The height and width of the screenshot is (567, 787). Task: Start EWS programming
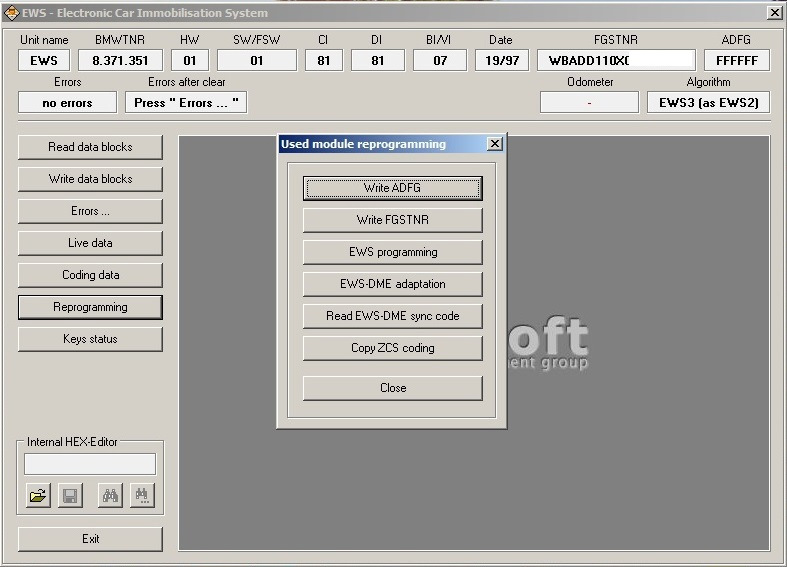[392, 252]
